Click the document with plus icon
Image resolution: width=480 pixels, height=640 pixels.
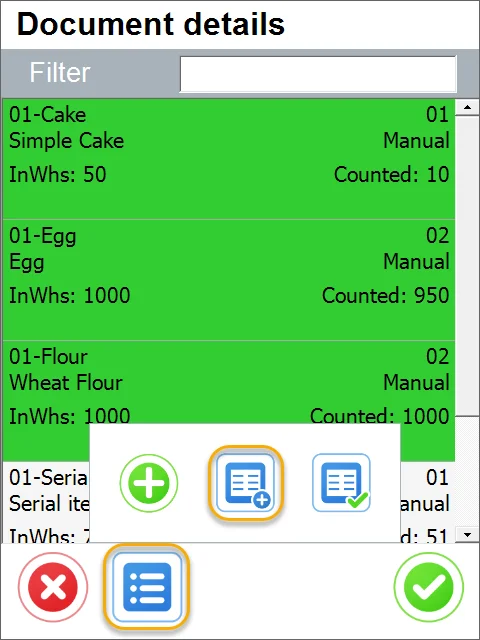click(x=246, y=483)
